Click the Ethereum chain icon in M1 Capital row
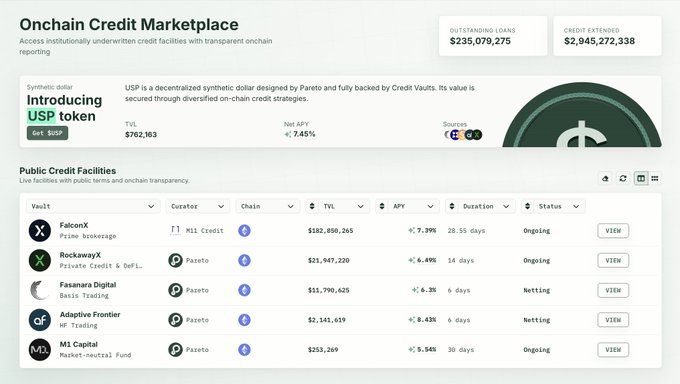Screen dimensions: 680x384 tap(245, 350)
